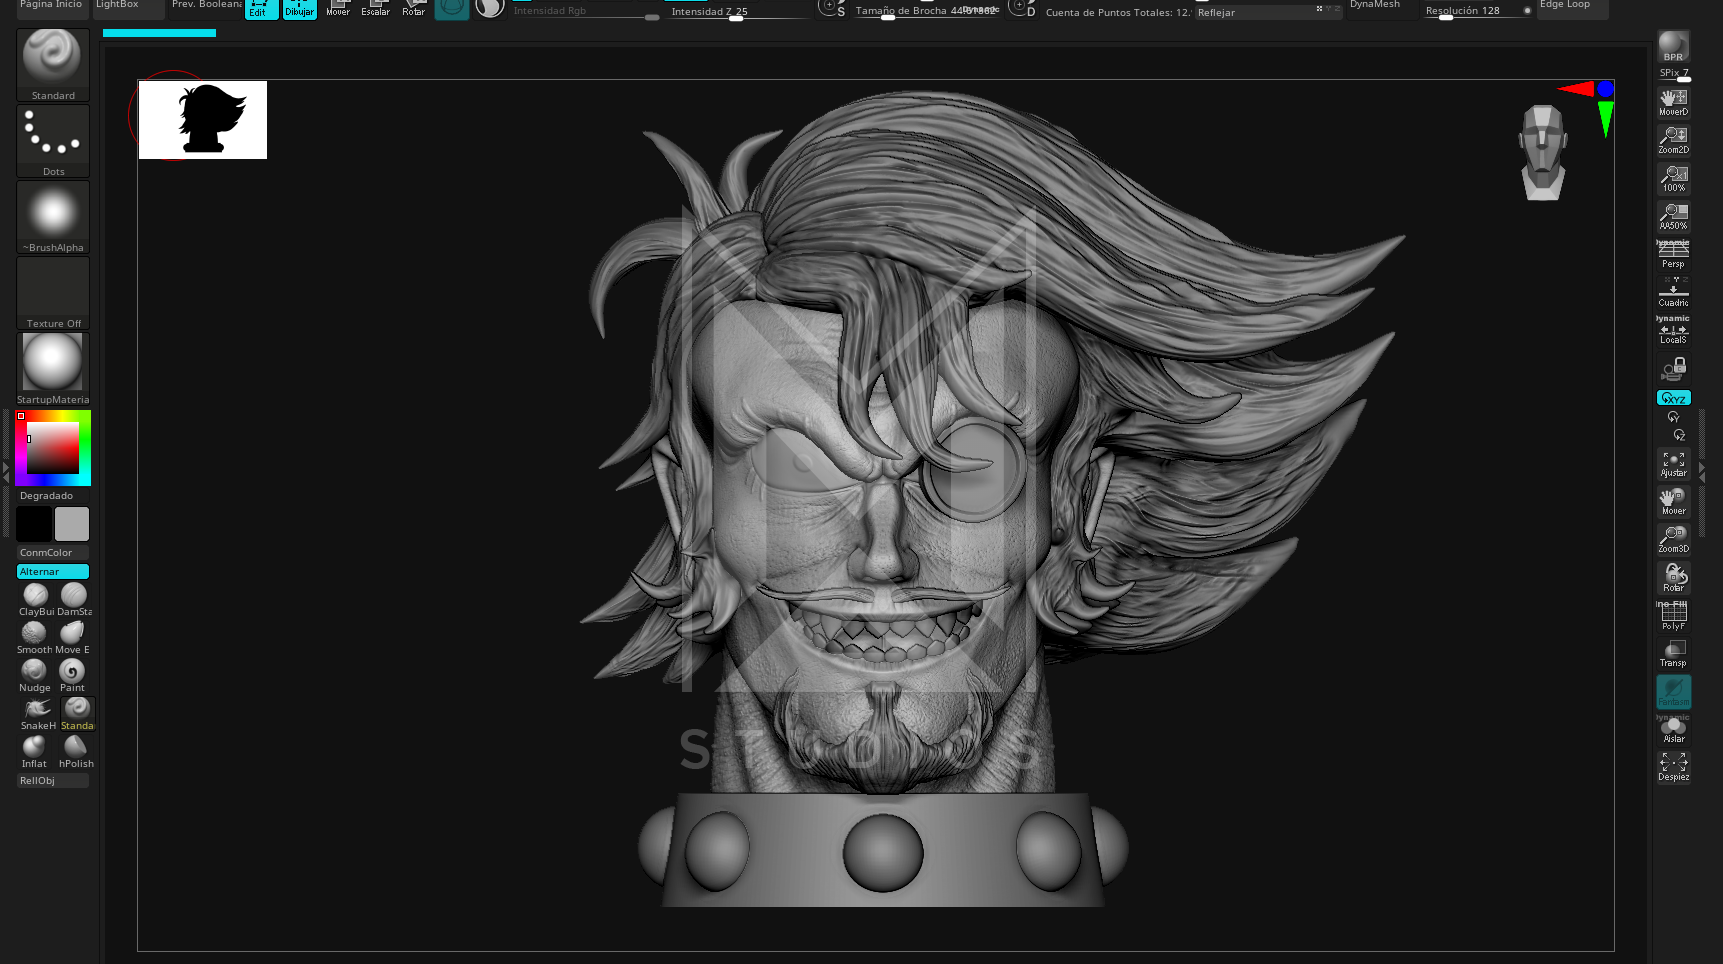Enable PolyF polyframe display
1723x964 pixels.
pos(1673,616)
